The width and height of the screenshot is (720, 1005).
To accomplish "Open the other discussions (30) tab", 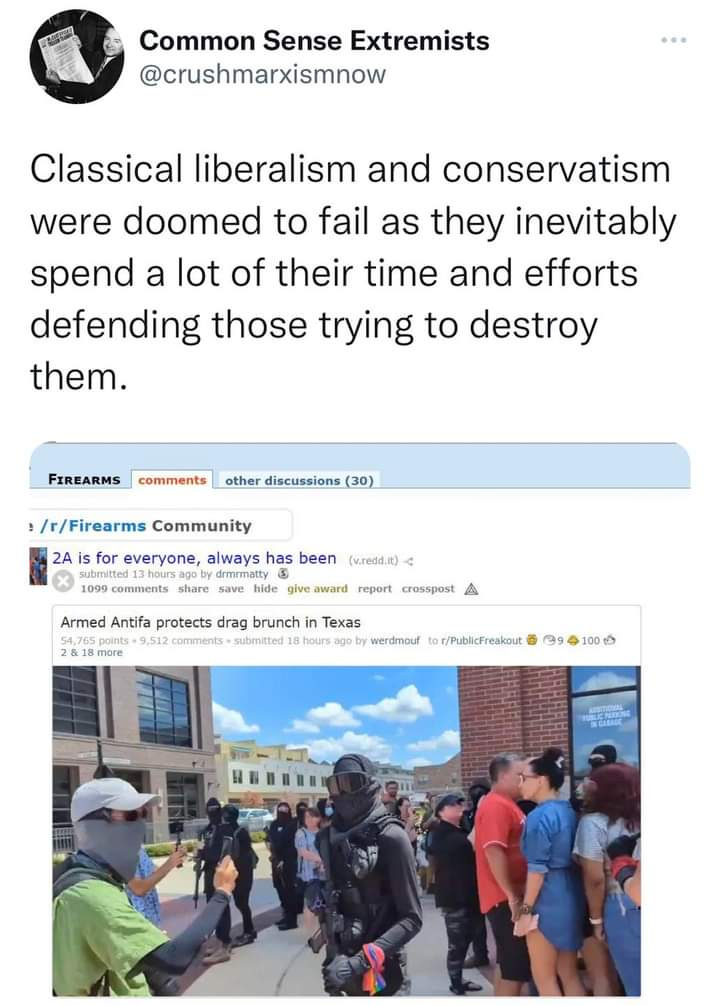I will pos(299,480).
